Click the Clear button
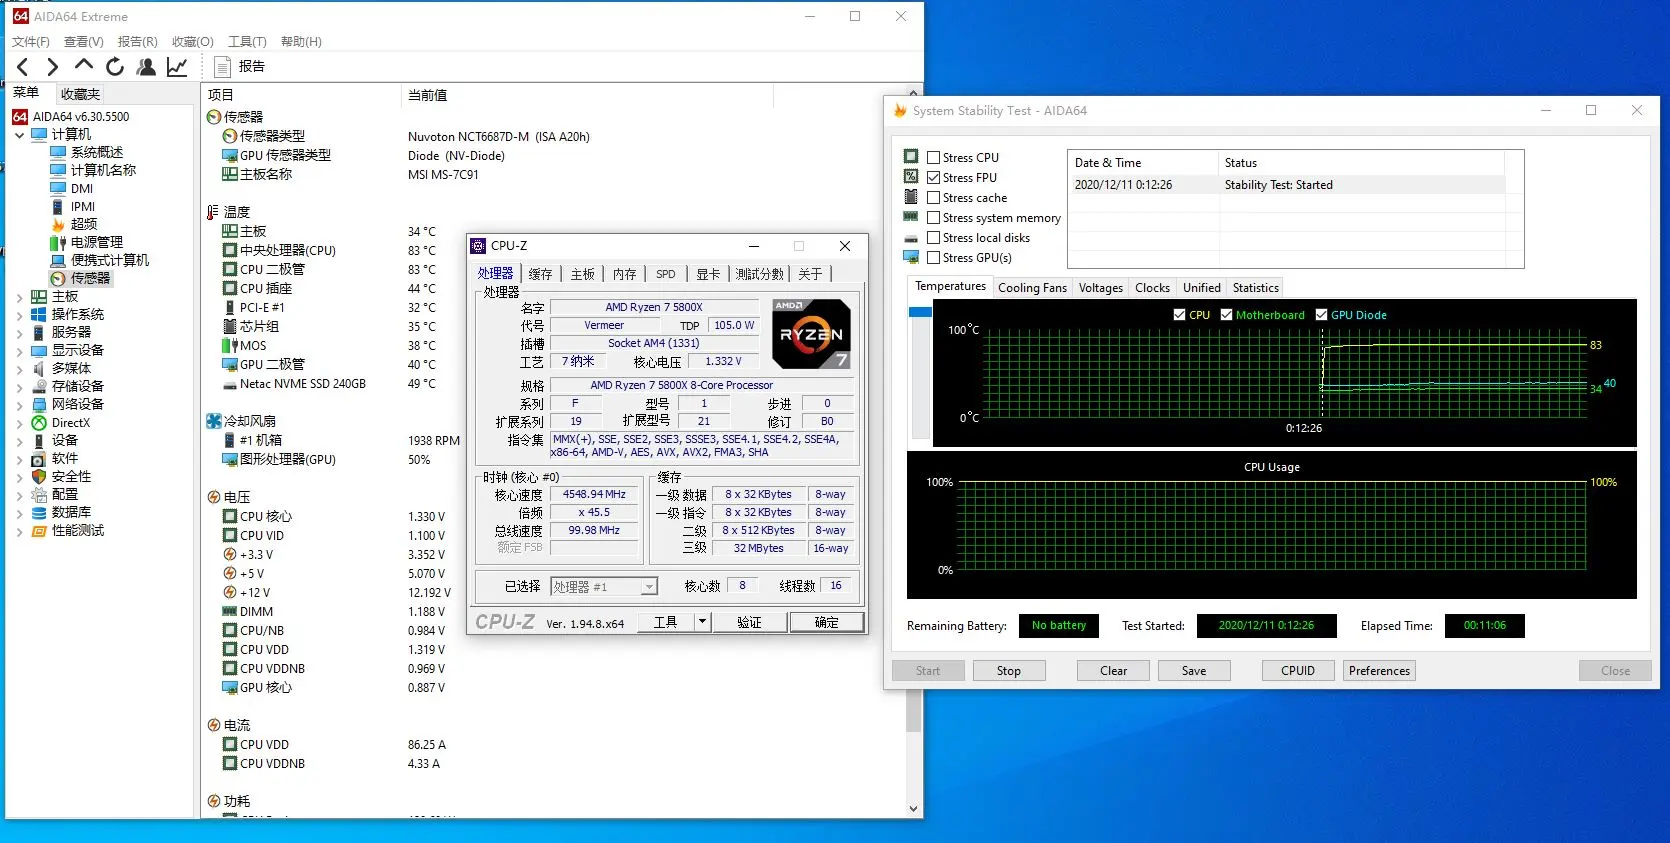This screenshot has width=1670, height=843. 1113,671
